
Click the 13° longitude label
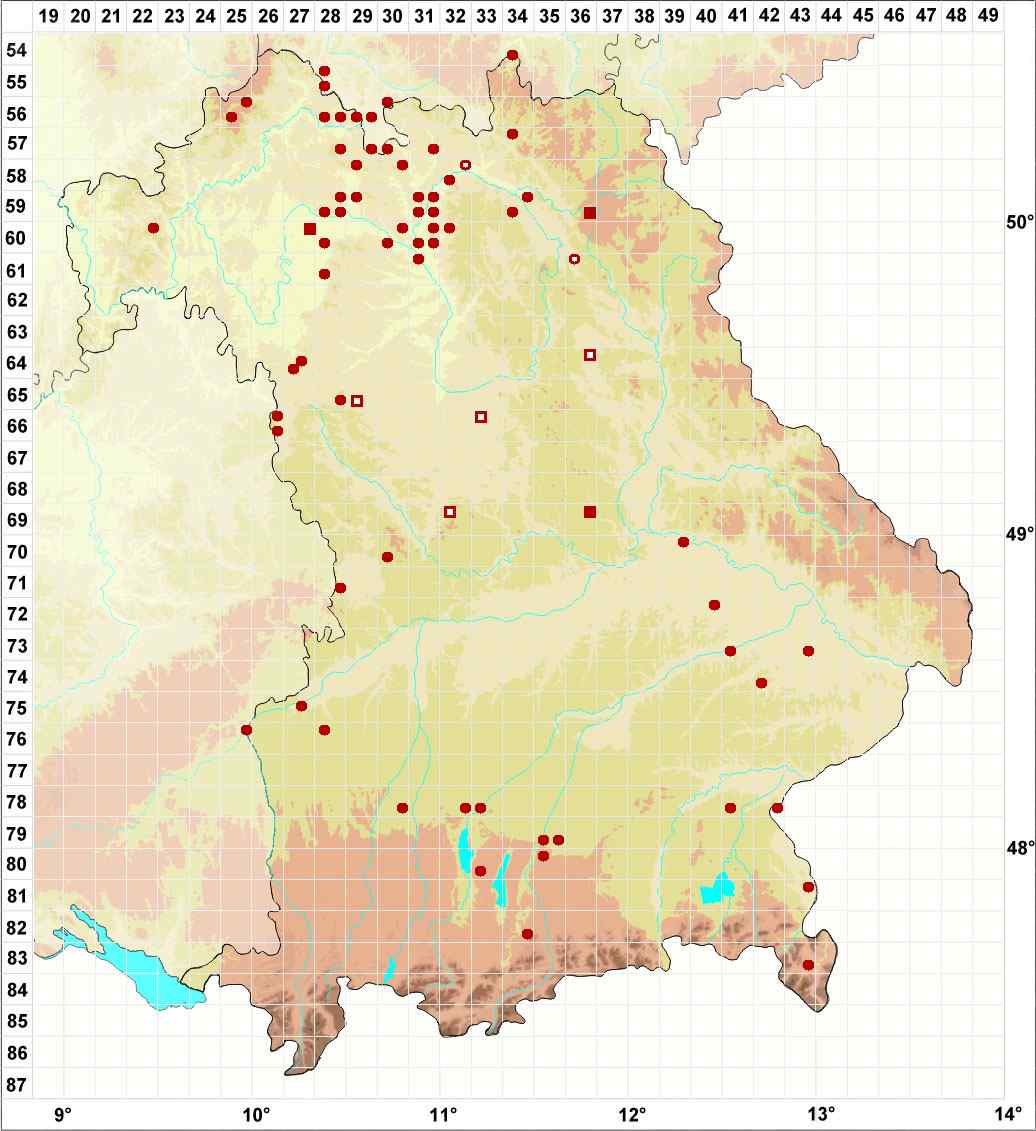pos(821,1114)
